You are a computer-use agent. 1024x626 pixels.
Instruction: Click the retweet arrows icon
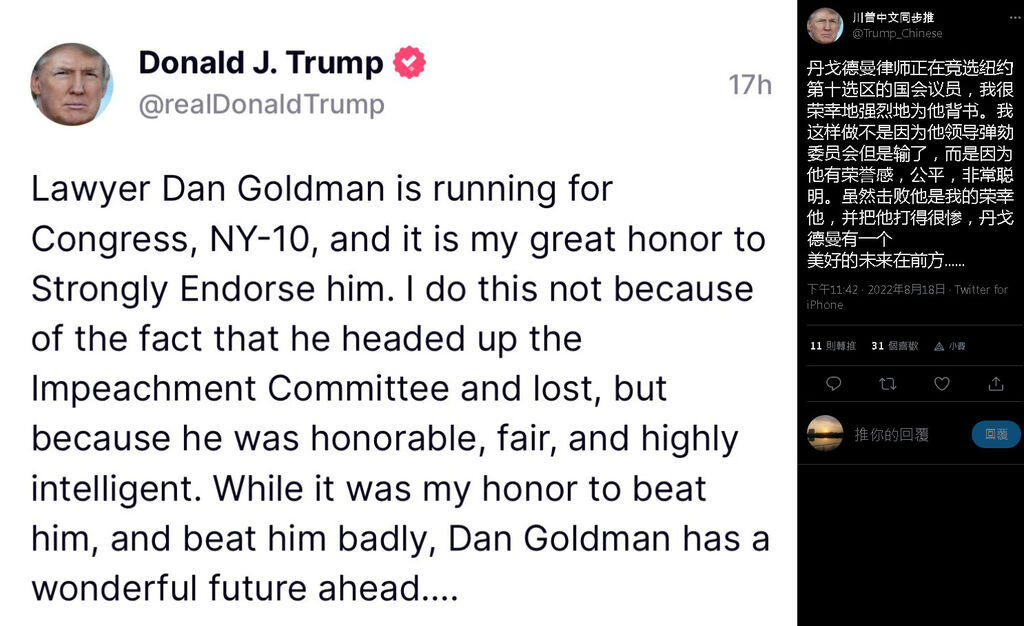pos(888,384)
